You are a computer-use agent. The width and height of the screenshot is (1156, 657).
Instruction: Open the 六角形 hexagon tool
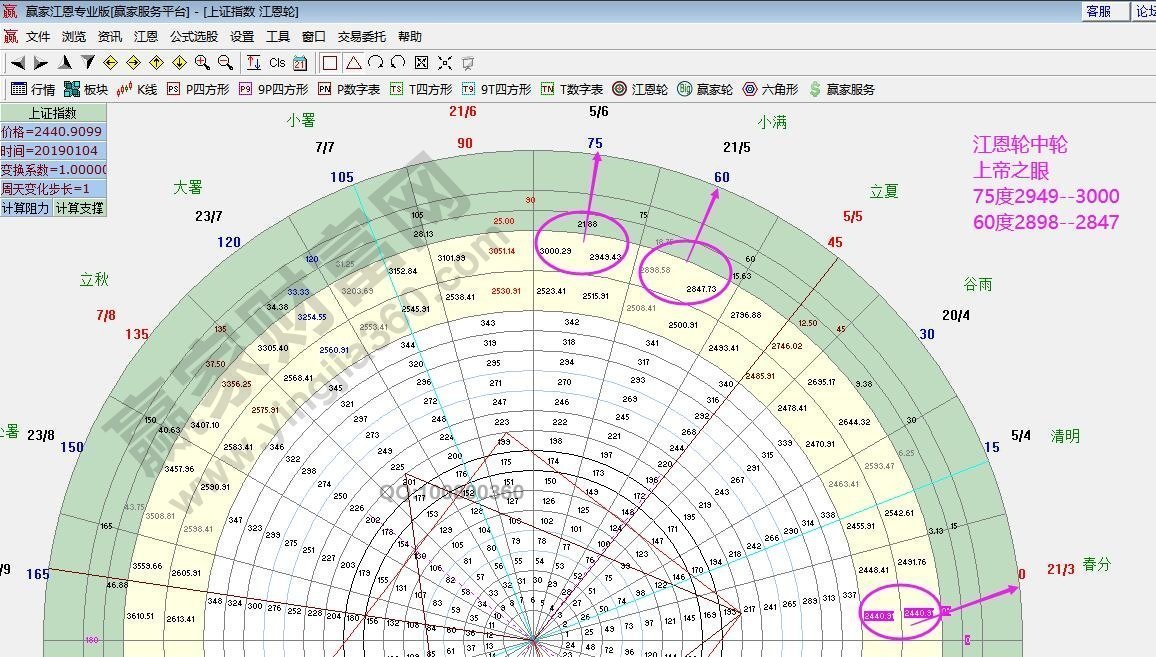(770, 89)
